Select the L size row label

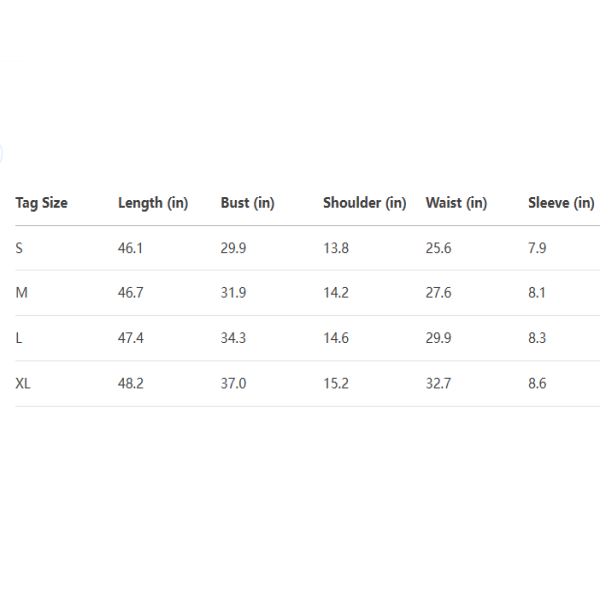(19, 338)
